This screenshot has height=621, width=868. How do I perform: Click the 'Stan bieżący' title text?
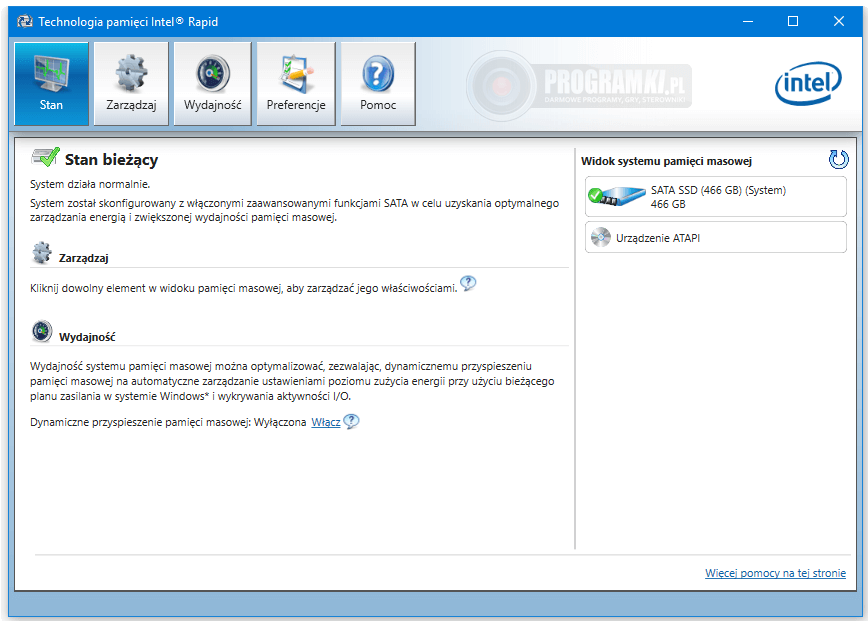click(111, 160)
